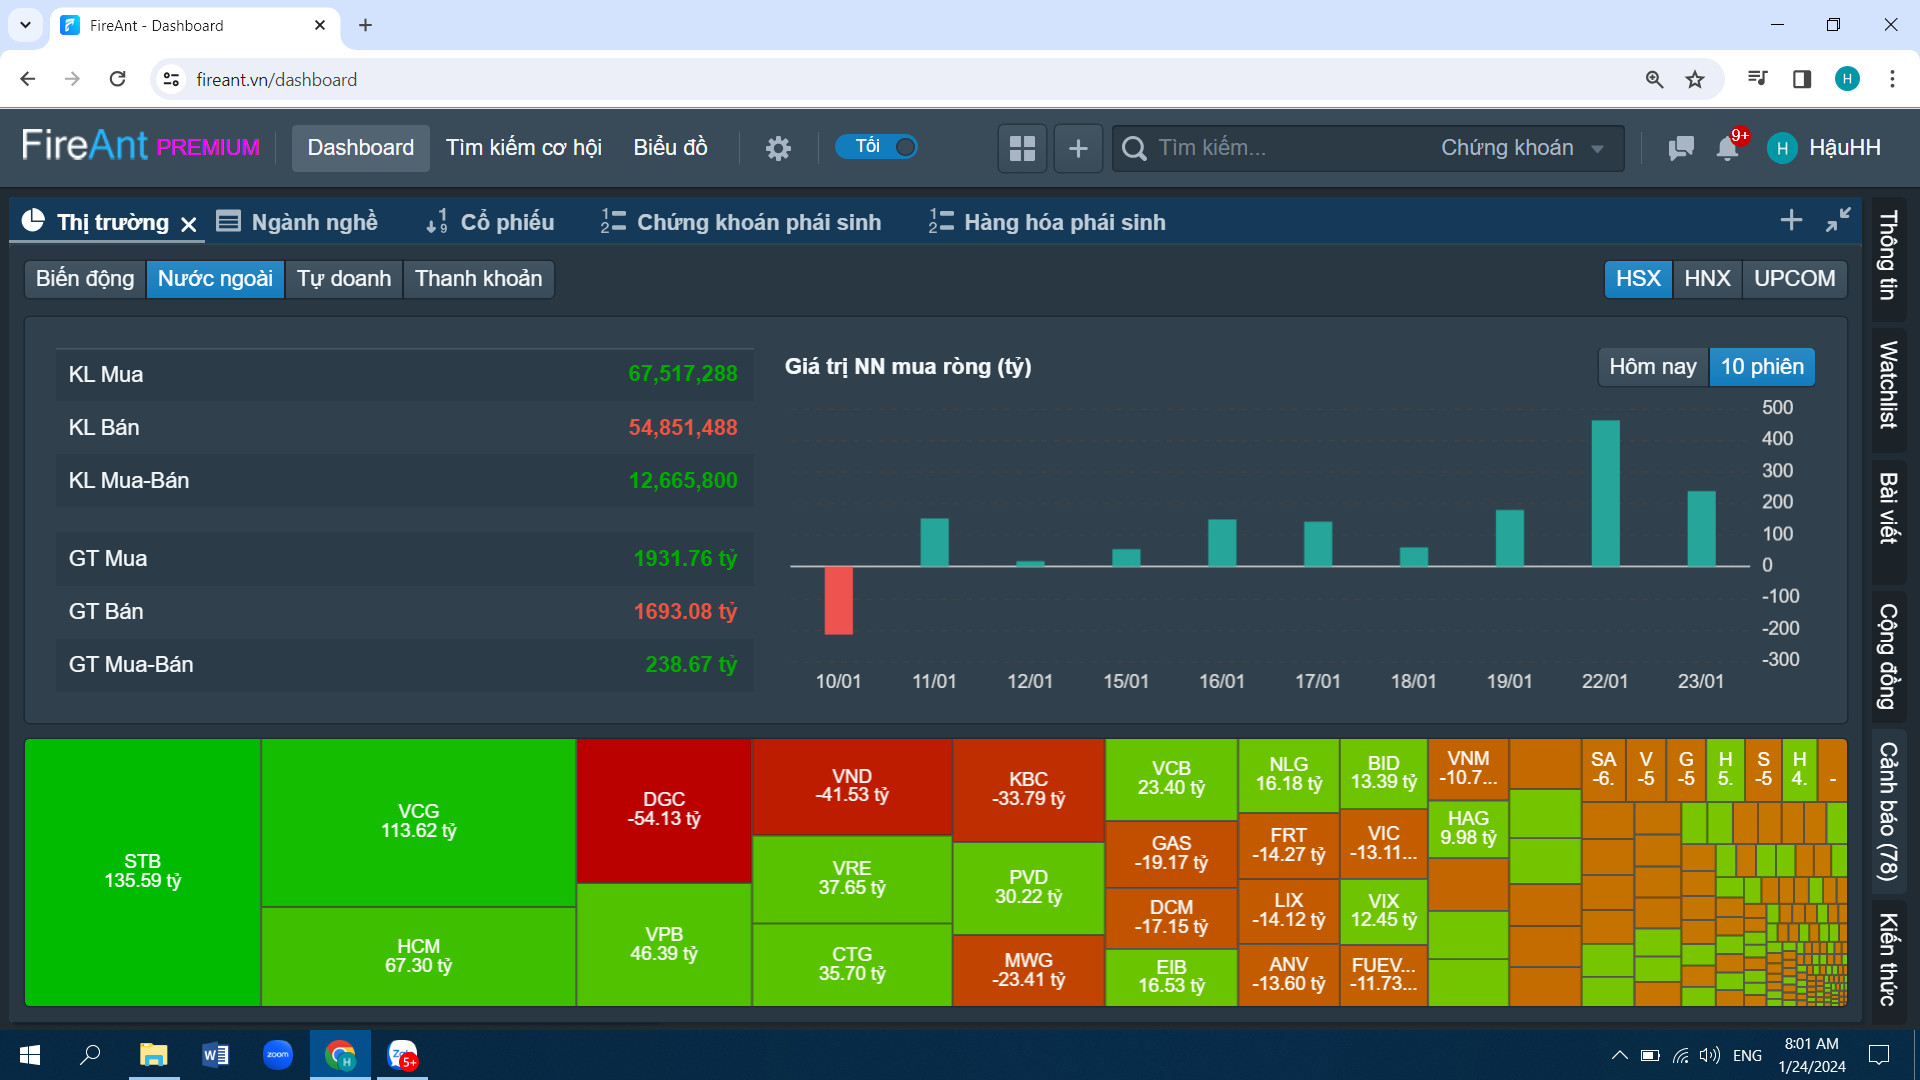Switch the exchange to HNX
1920x1080 pixels.
[x=1707, y=279]
